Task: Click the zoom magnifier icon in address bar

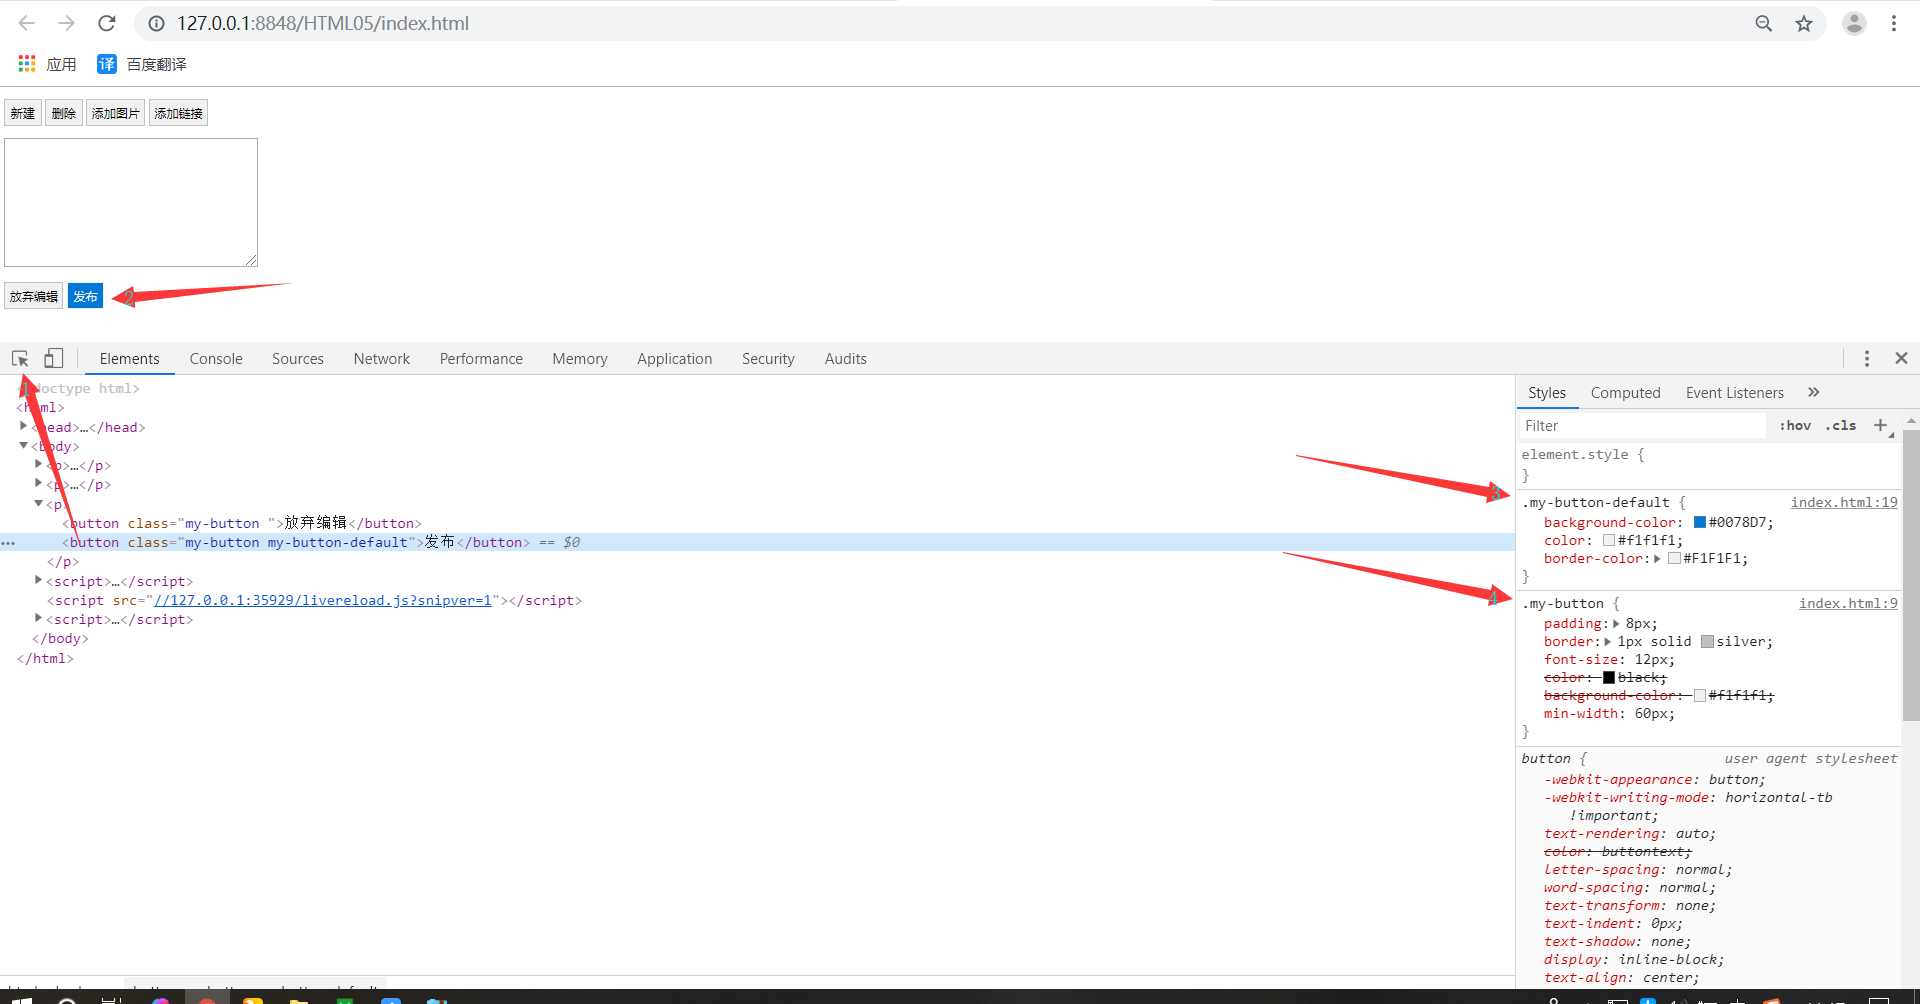Action: click(x=1763, y=23)
